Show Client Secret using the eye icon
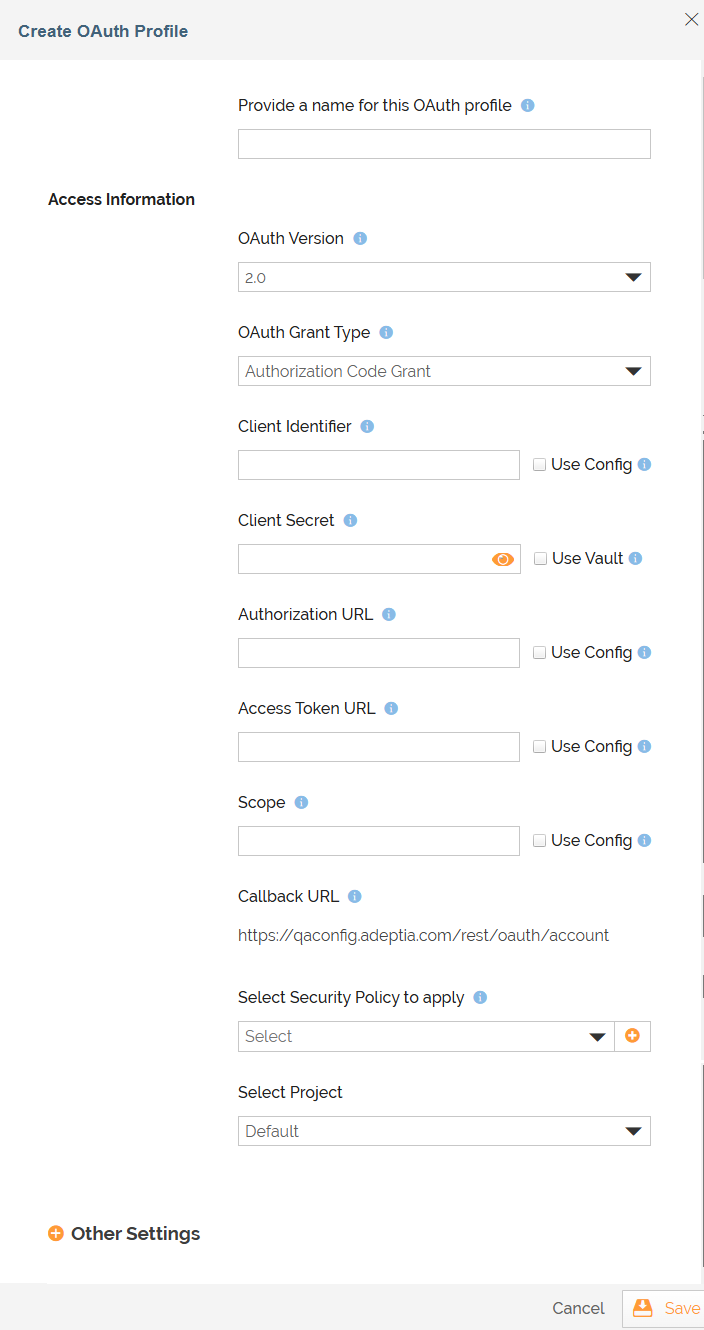 pyautogui.click(x=503, y=560)
